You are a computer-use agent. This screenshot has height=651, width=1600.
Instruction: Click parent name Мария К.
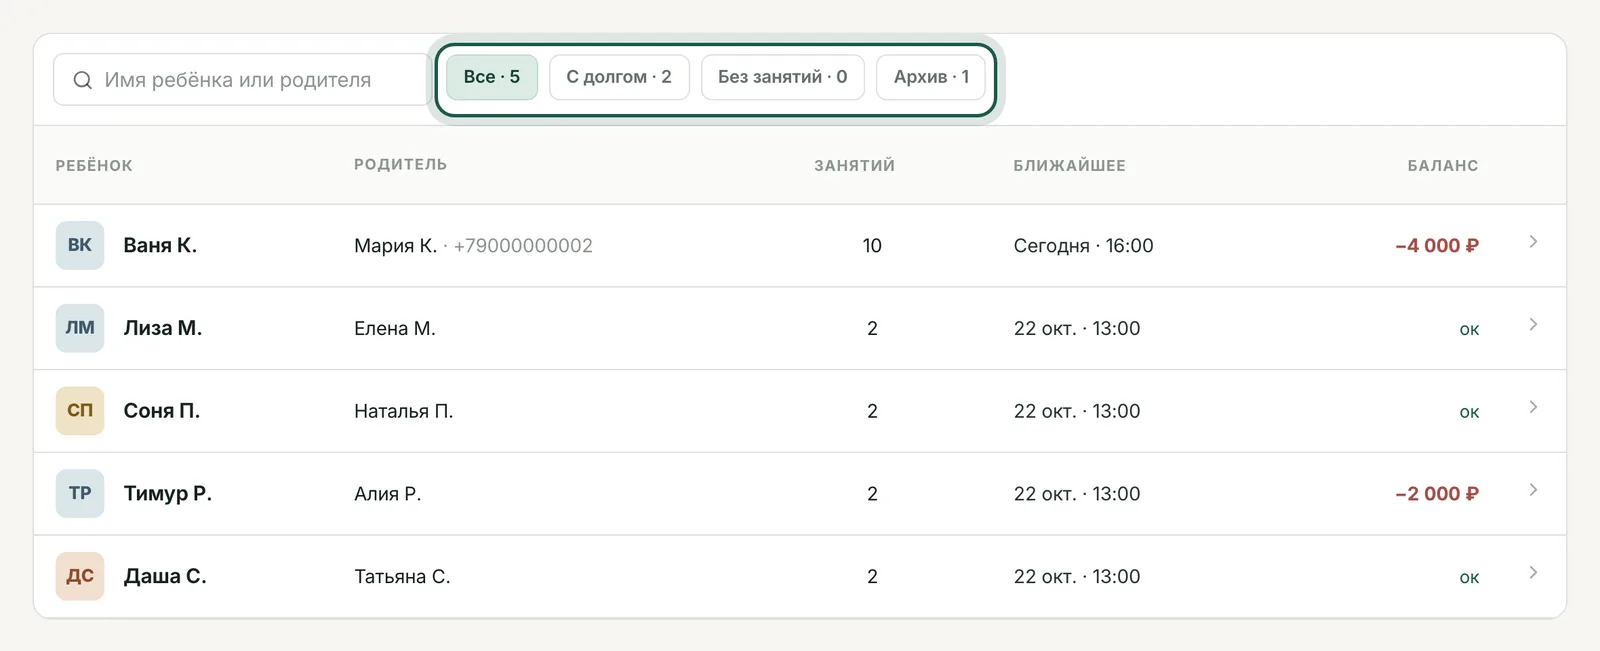click(395, 246)
